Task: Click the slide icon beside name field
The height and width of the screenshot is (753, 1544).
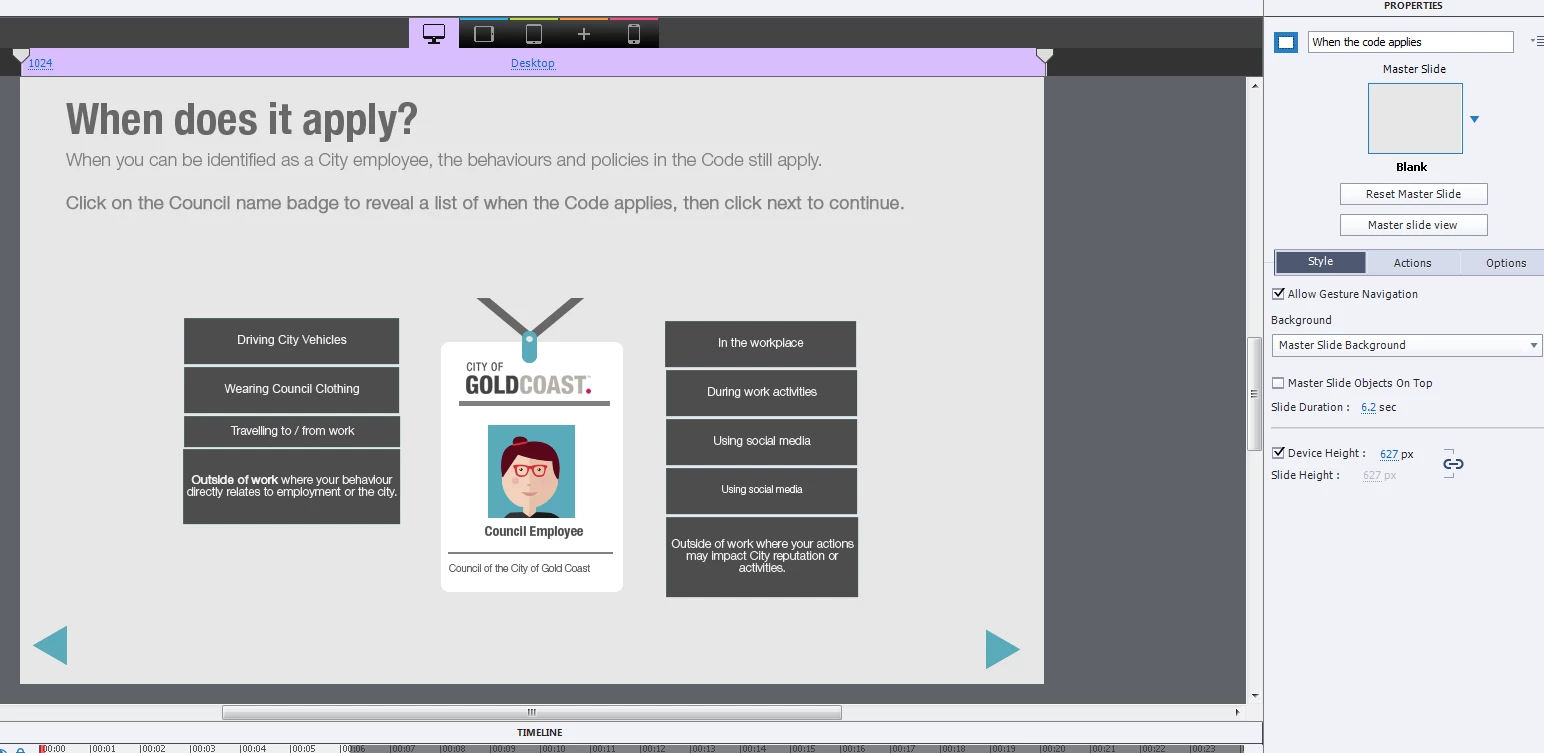Action: click(x=1287, y=42)
